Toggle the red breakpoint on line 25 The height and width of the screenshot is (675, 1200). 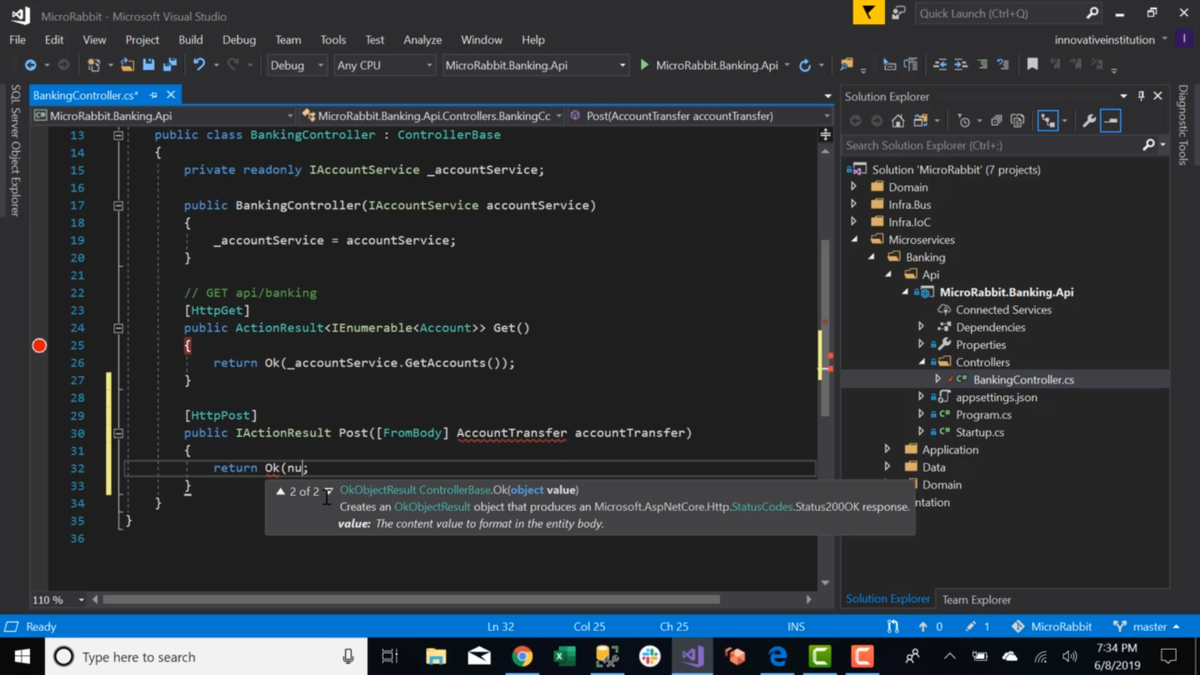click(x=39, y=345)
